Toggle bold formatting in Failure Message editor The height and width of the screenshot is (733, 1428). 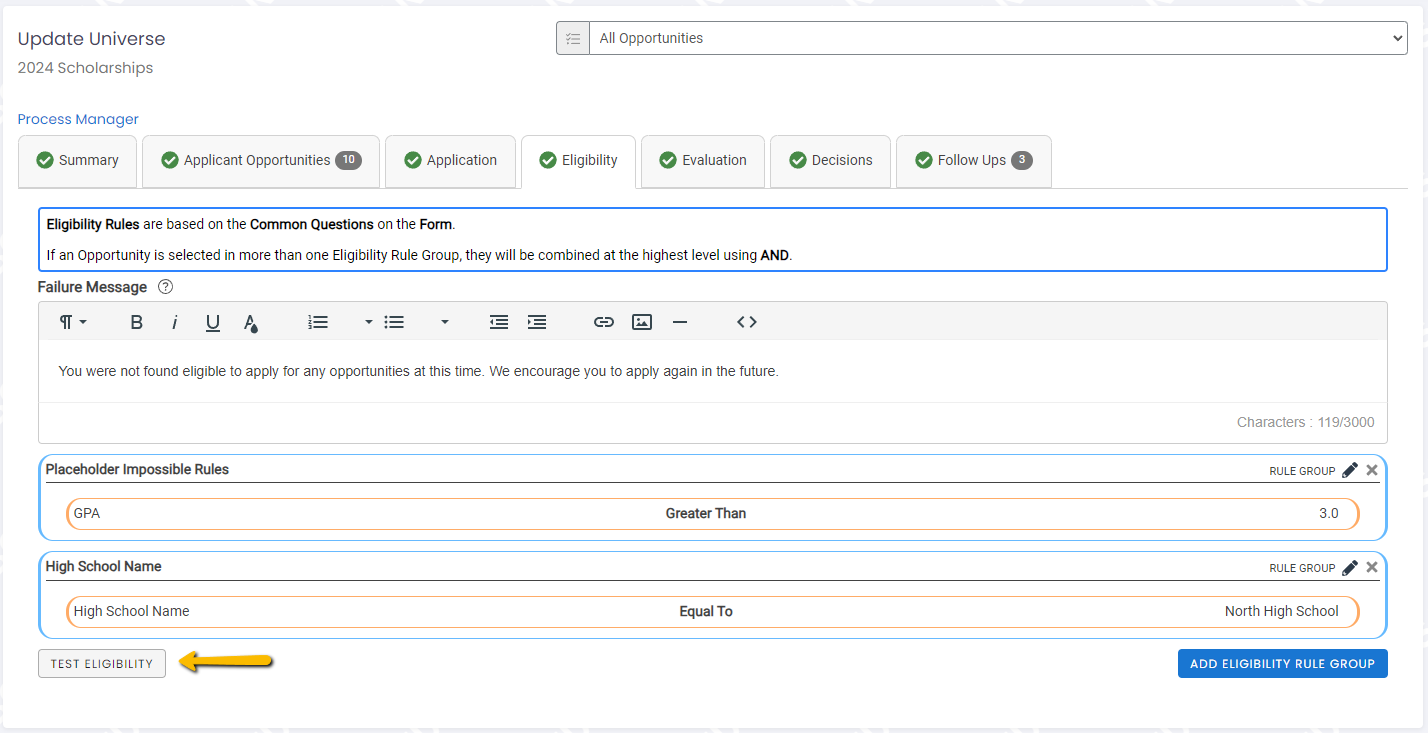137,322
